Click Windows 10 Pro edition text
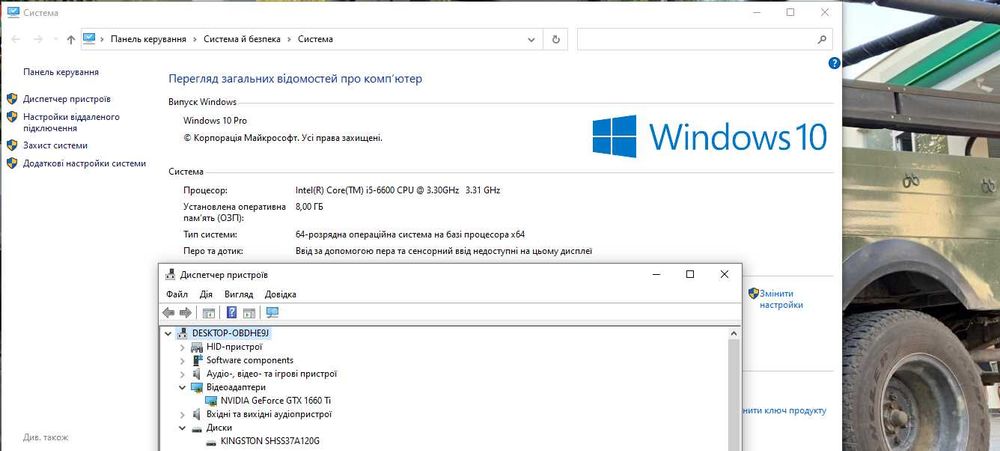The width and height of the screenshot is (1000, 451). [215, 121]
